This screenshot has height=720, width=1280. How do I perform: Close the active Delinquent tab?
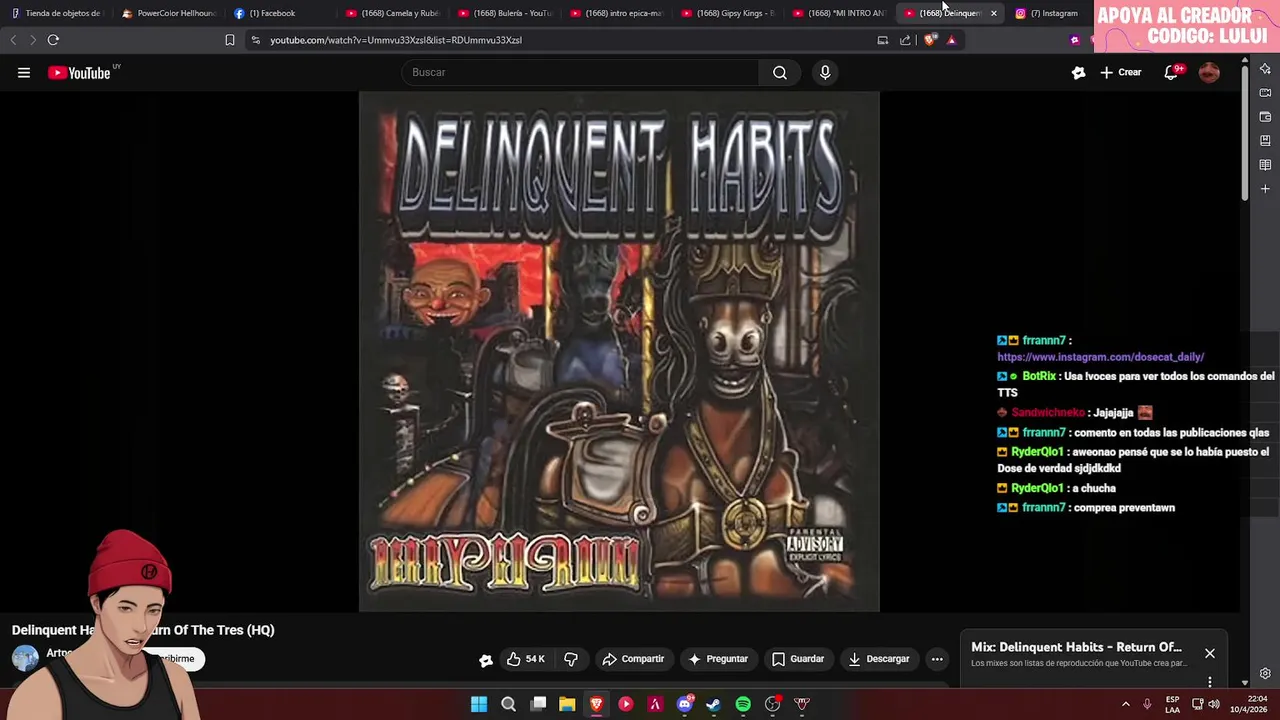coord(993,13)
